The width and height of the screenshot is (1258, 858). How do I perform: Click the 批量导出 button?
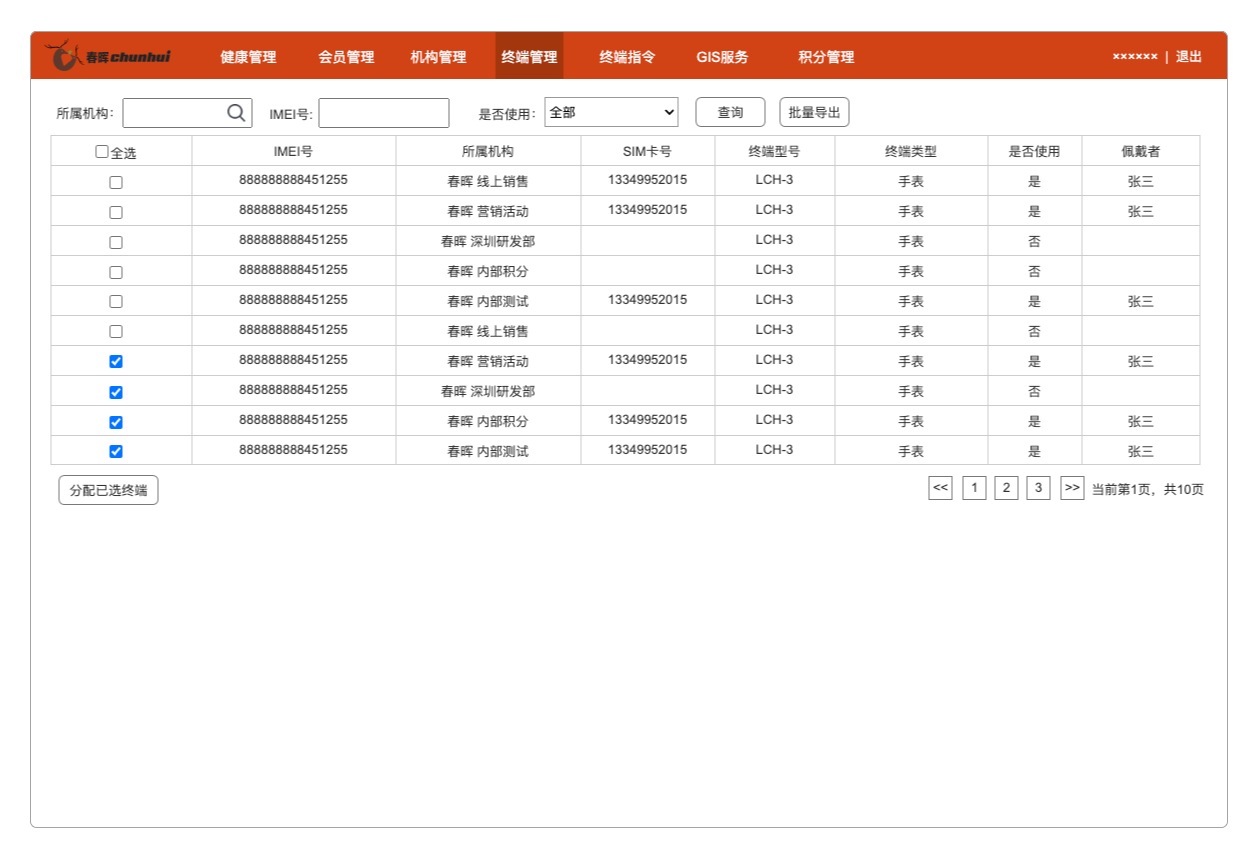coord(814,112)
